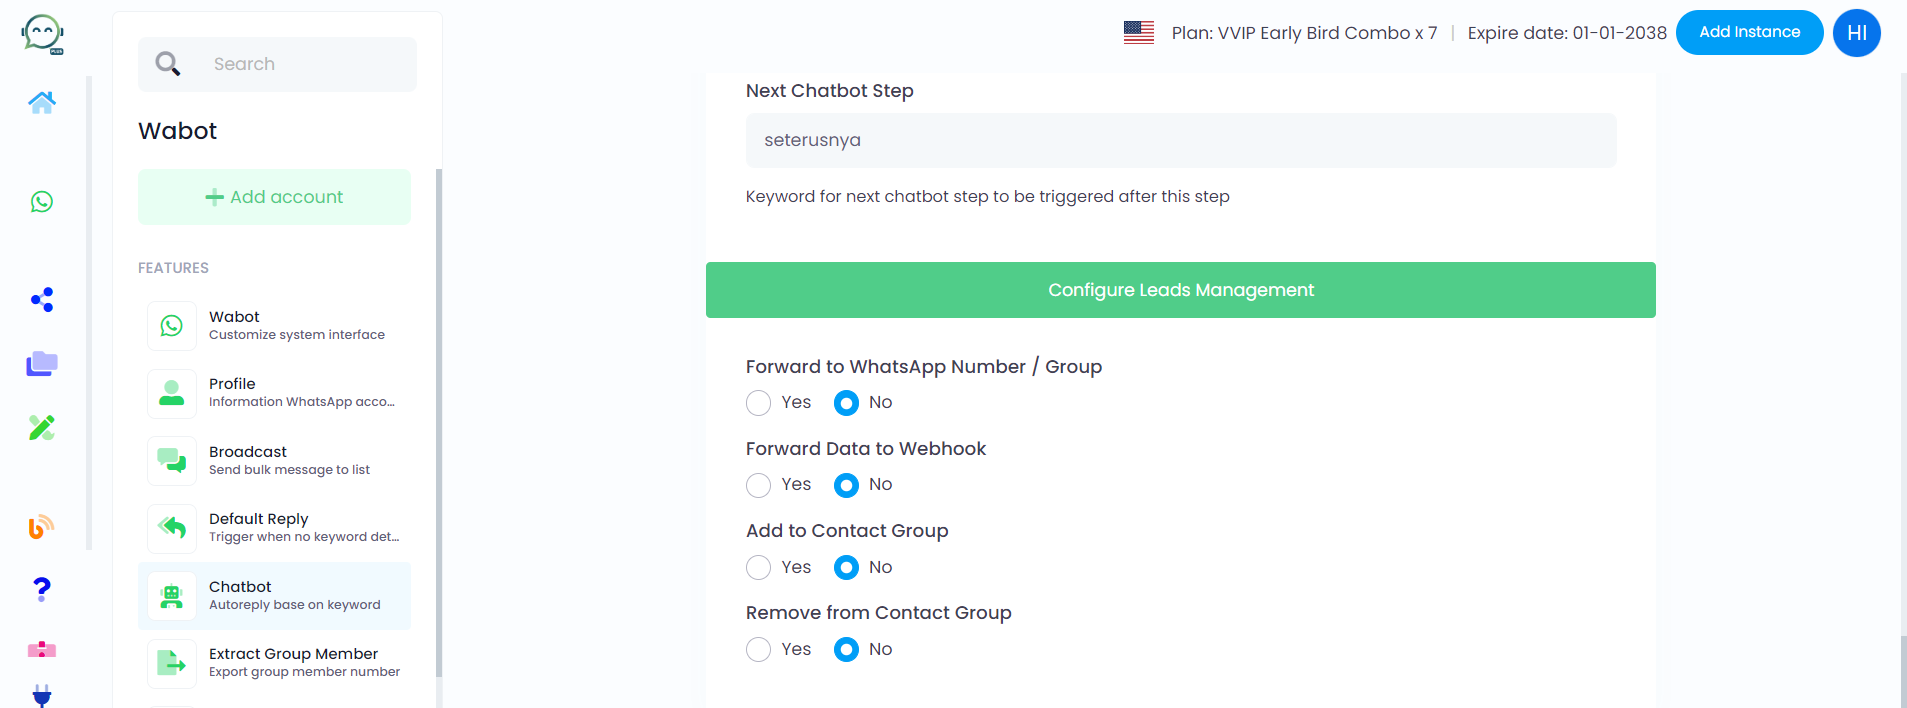Viewport: 1907px width, 708px height.
Task: Switch to the Broadcast feature
Action: point(275,460)
